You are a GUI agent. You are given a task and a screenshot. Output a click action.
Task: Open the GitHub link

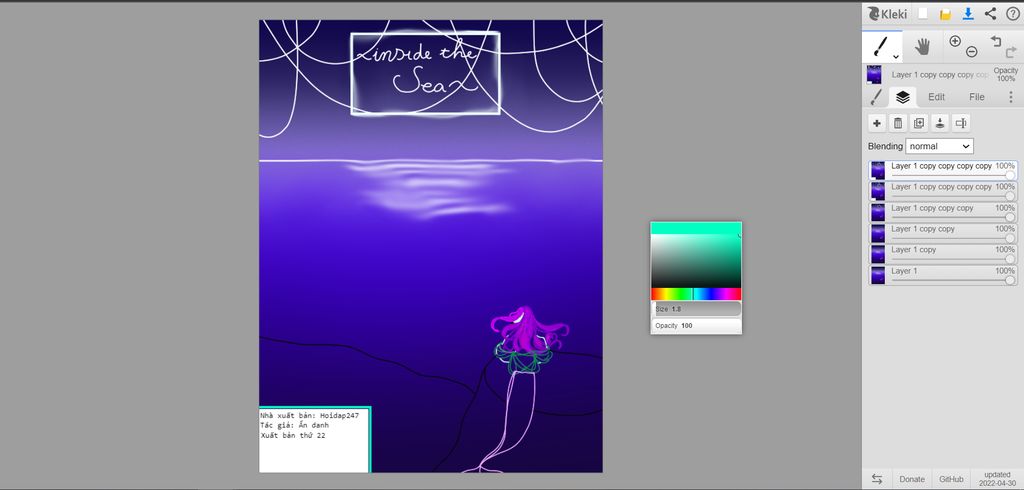click(951, 479)
